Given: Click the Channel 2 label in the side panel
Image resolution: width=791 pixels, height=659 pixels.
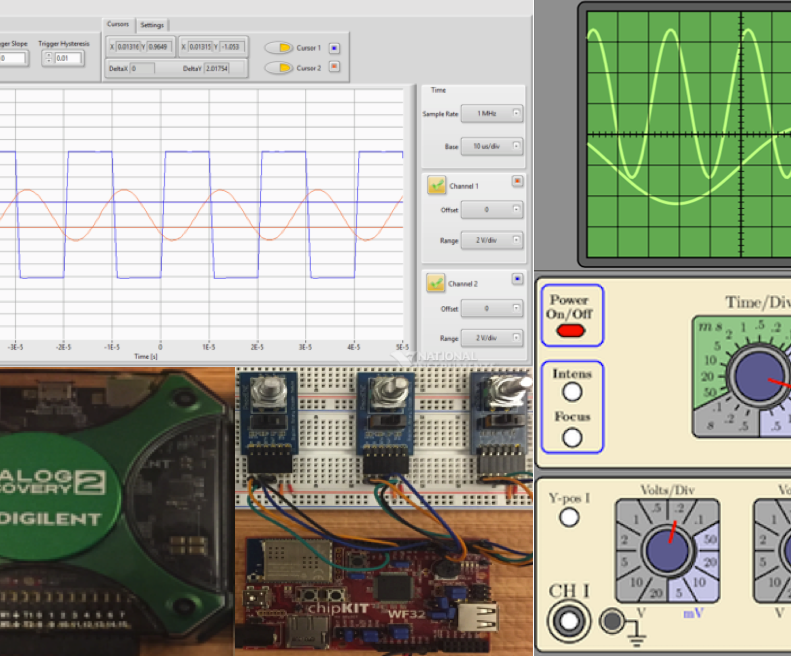Looking at the screenshot, I should tap(463, 284).
